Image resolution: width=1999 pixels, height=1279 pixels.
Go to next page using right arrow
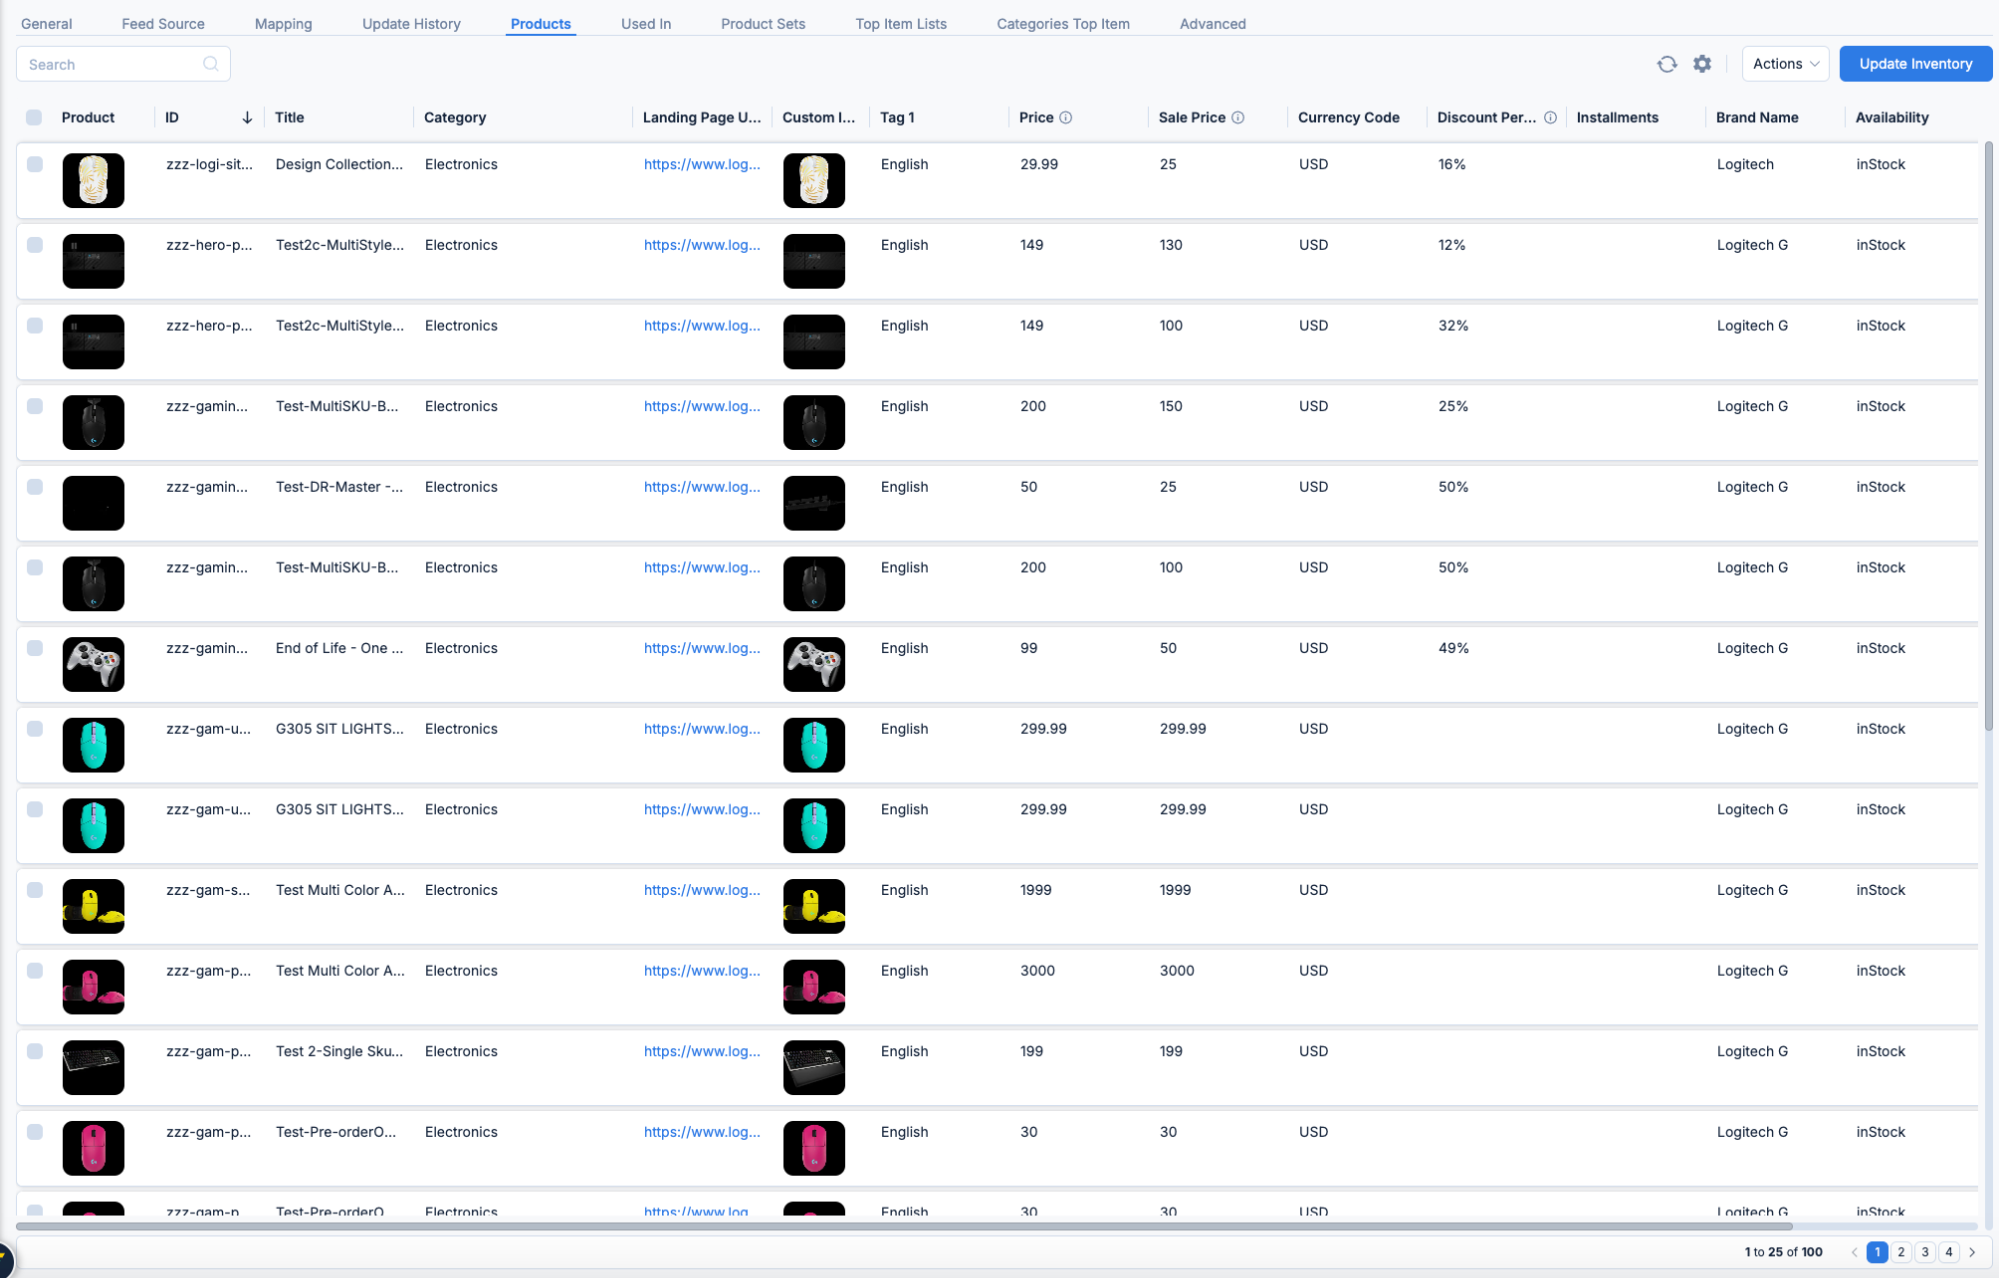pos(1972,1252)
